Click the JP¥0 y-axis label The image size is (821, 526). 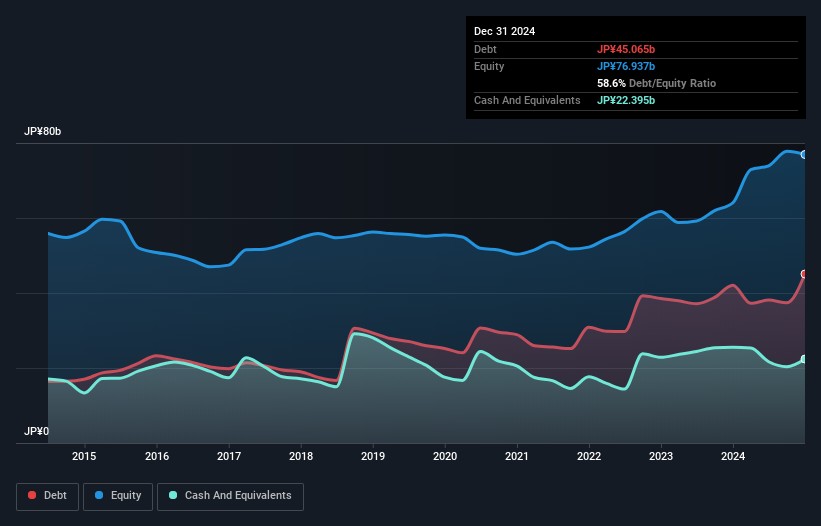pyautogui.click(x=37, y=432)
